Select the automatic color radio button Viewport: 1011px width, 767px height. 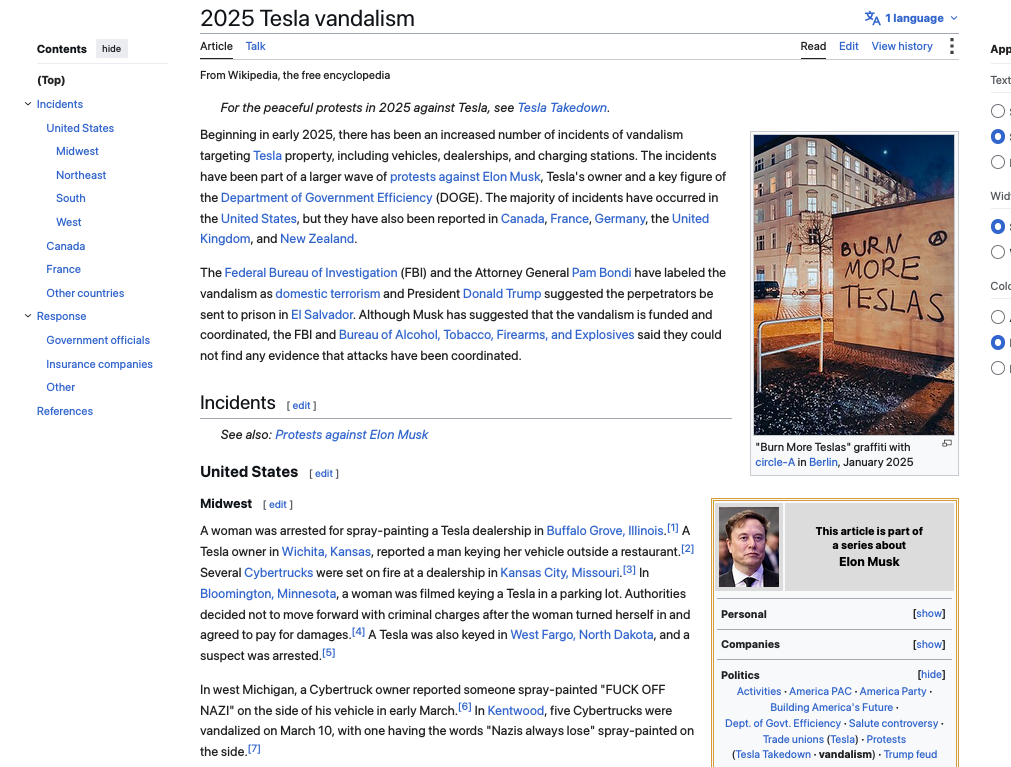pyautogui.click(x=997, y=316)
